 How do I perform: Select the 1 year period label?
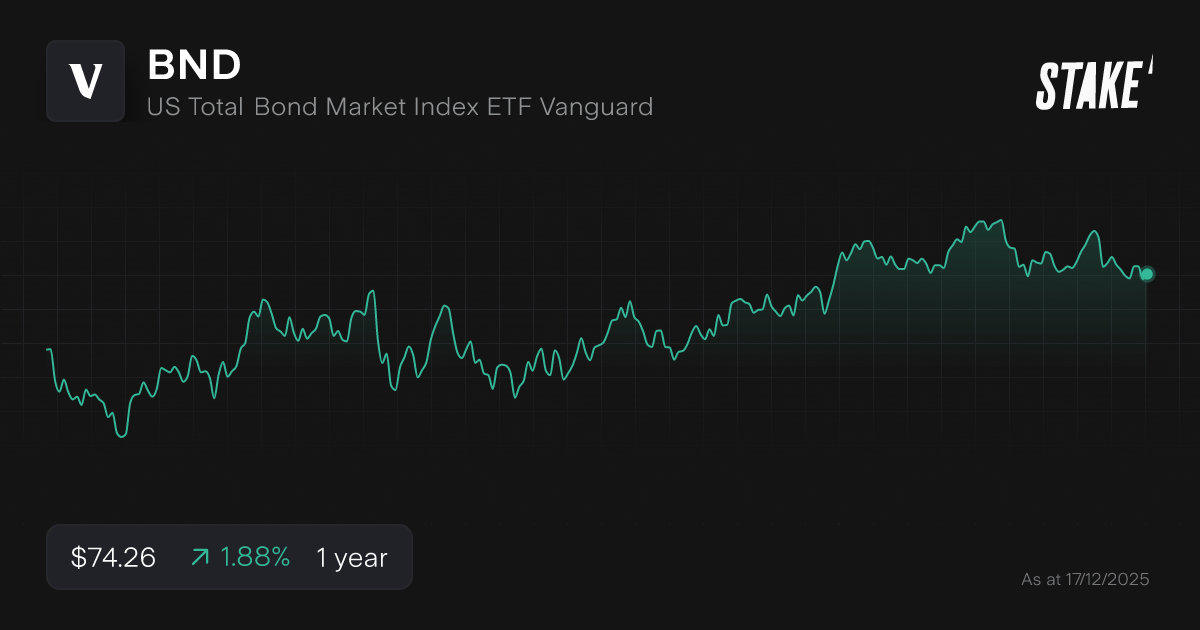[351, 558]
